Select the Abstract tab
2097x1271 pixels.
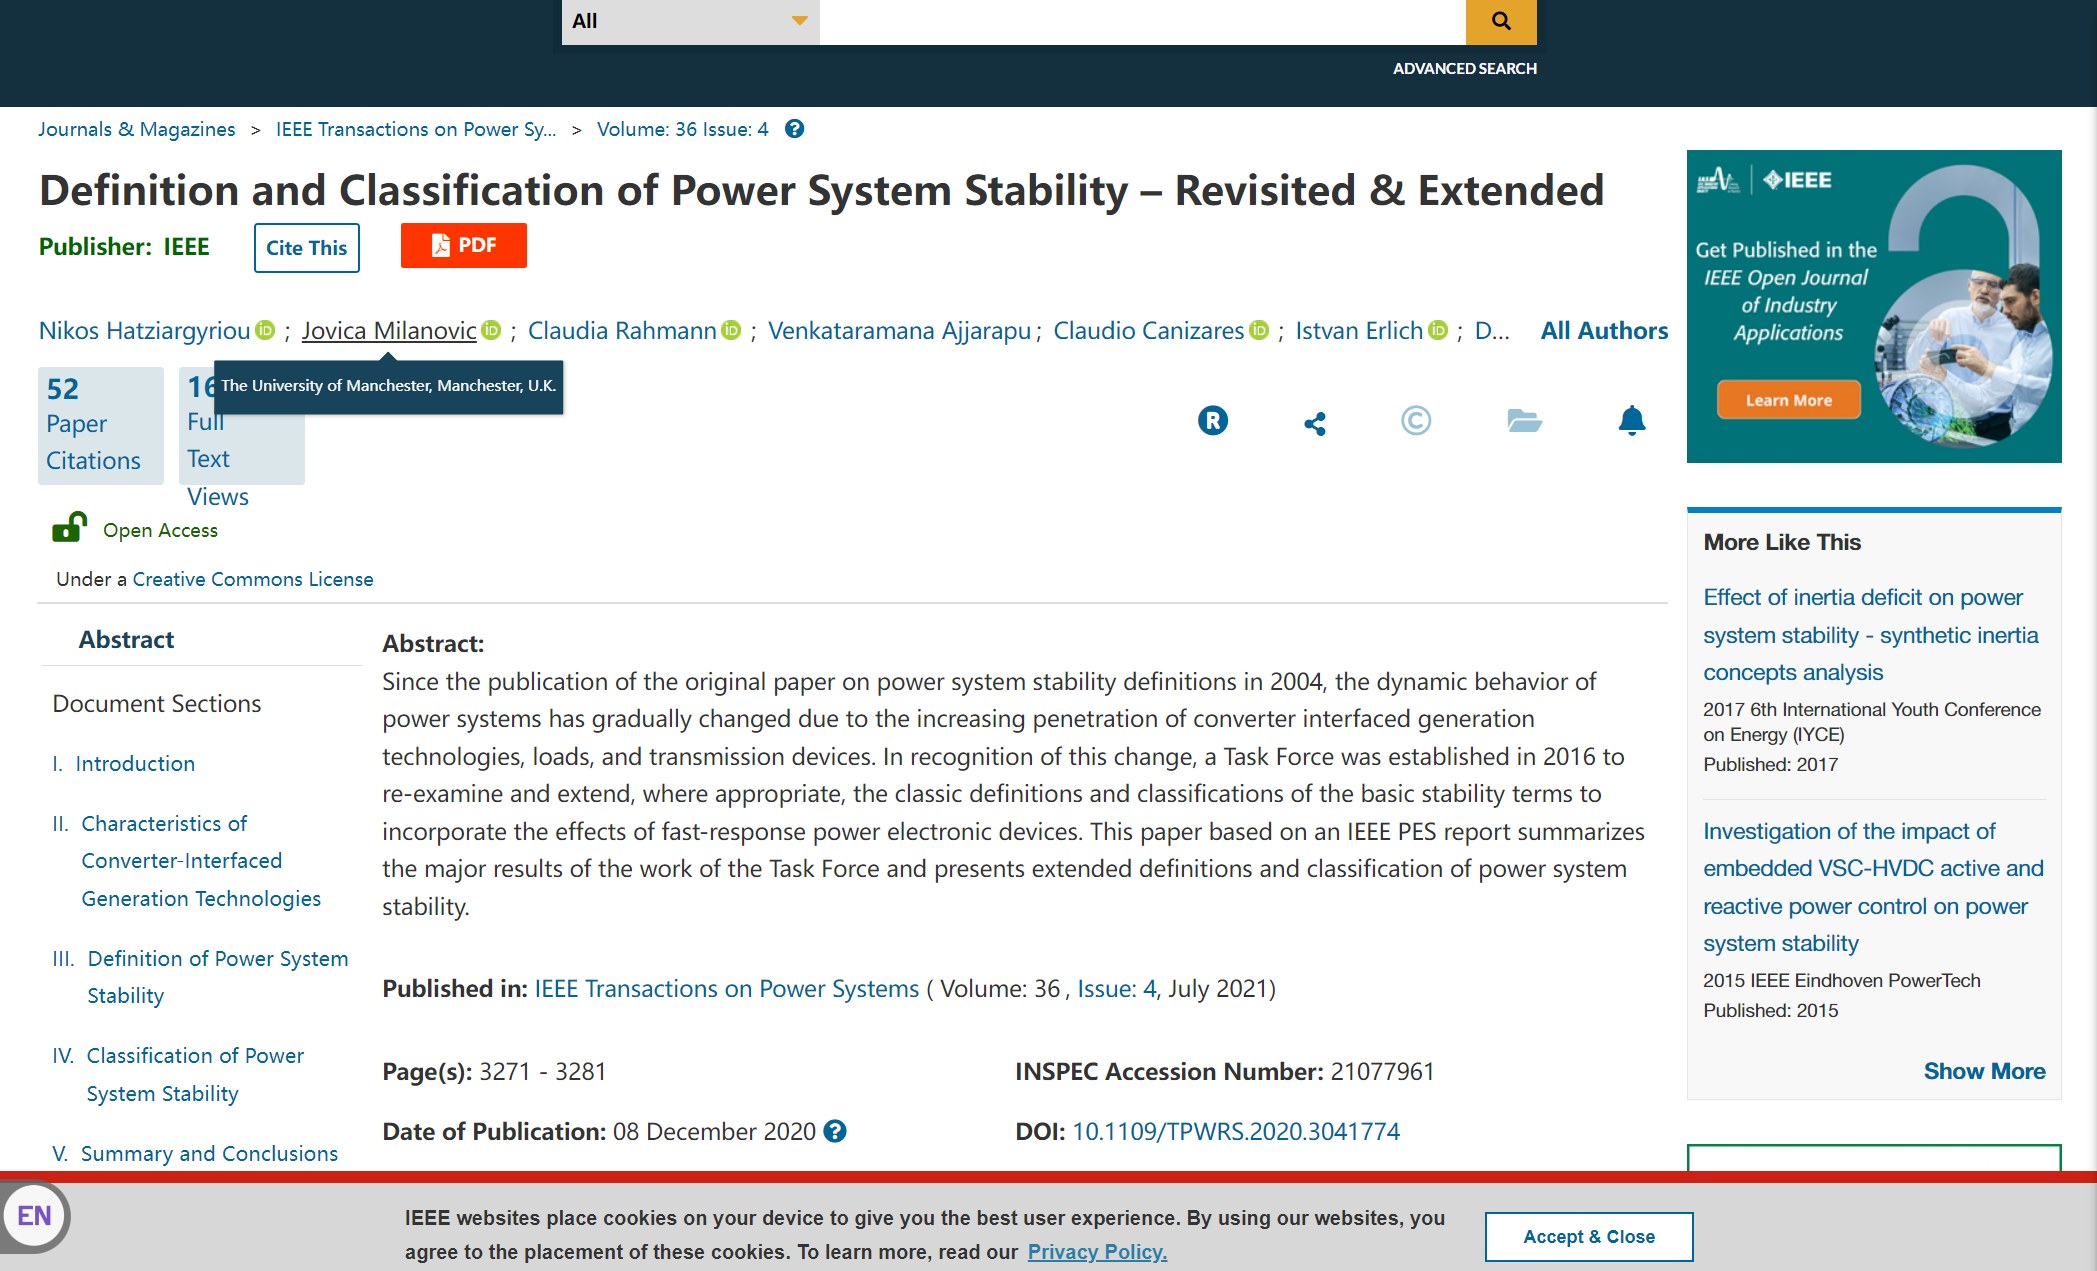click(x=126, y=639)
